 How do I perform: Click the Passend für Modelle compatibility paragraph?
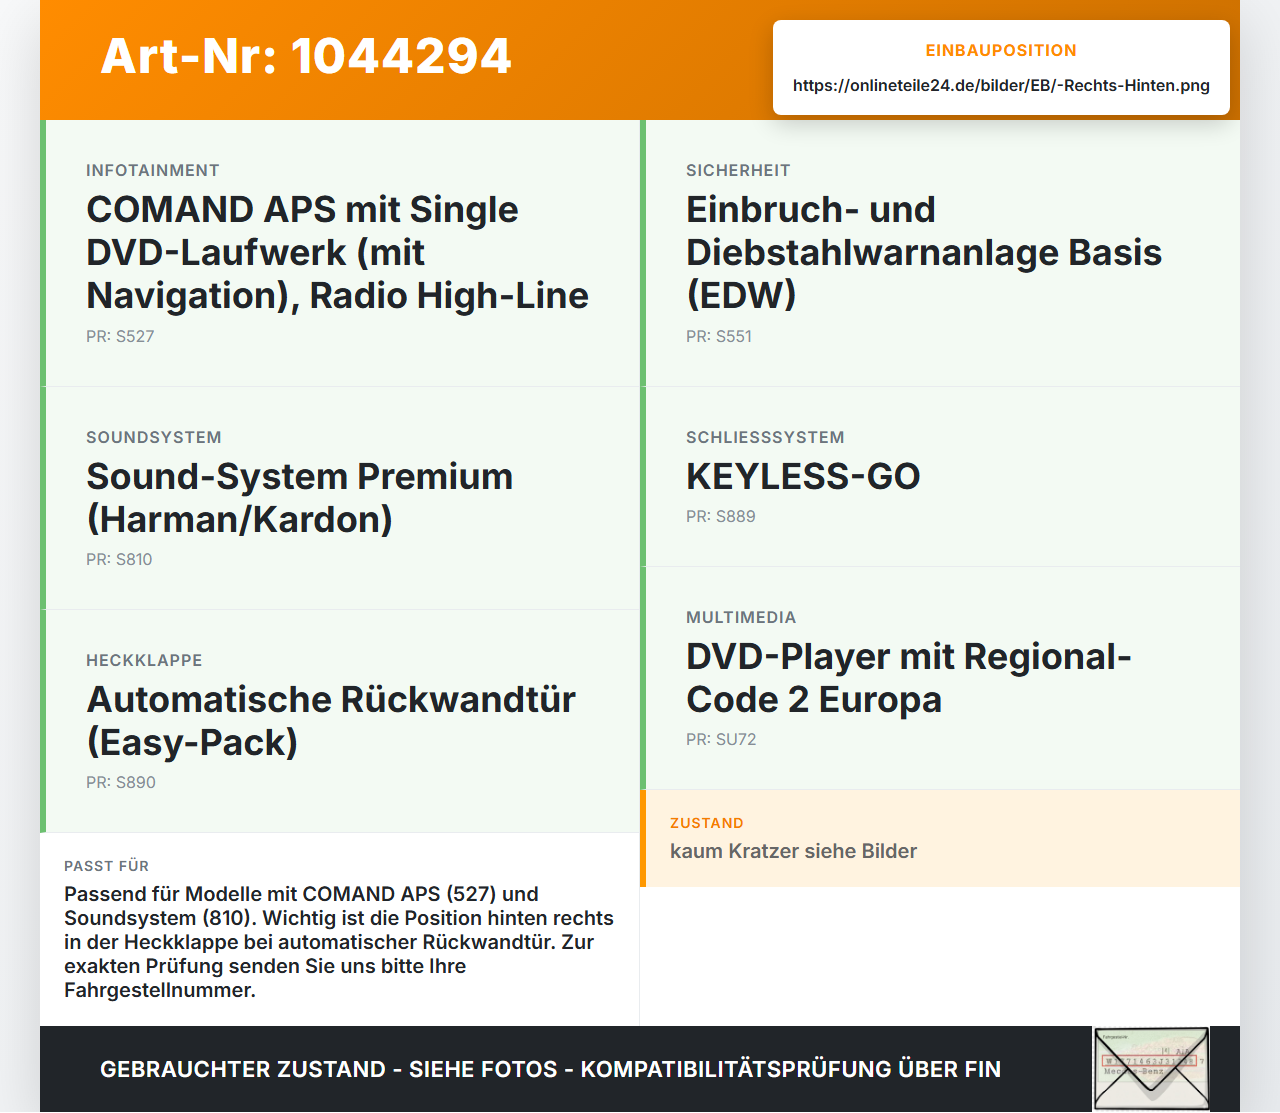pos(339,942)
